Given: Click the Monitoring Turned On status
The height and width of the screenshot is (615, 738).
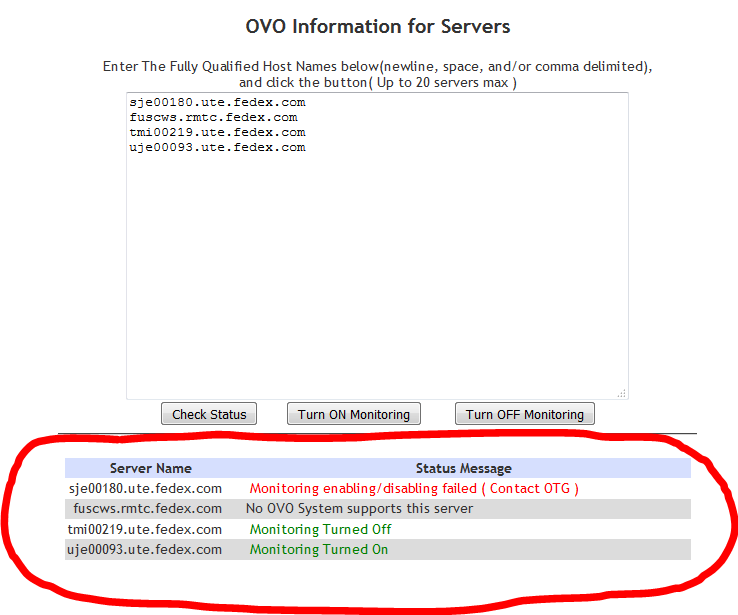Looking at the screenshot, I should [319, 549].
